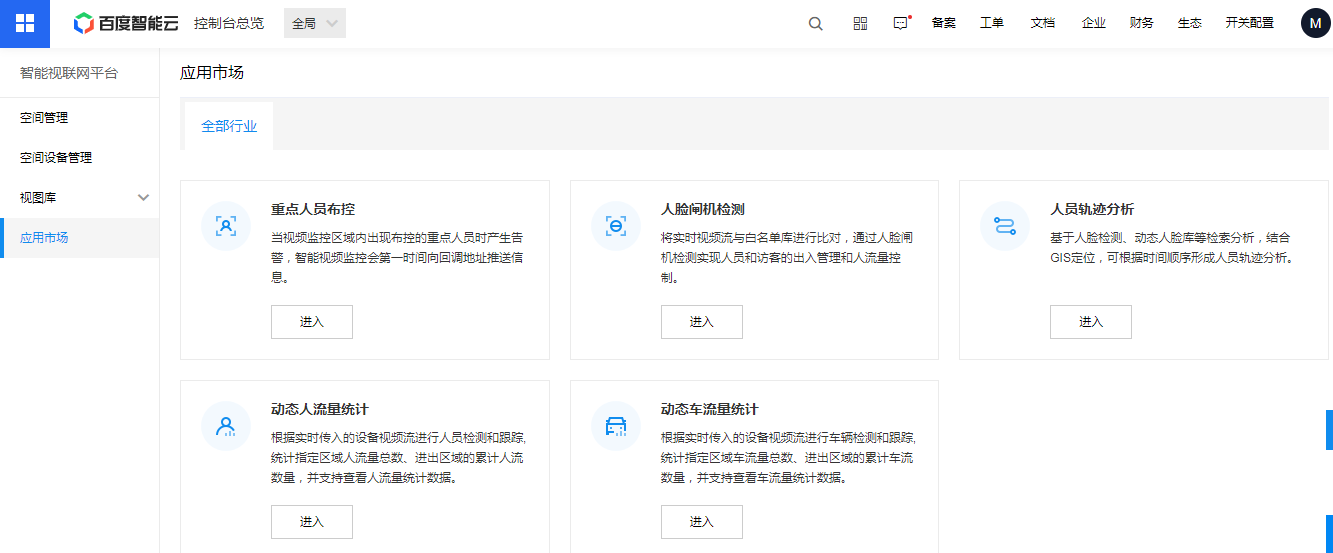The height and width of the screenshot is (553, 1333).
Task: Select the 全部行业 tab
Action: point(229,126)
